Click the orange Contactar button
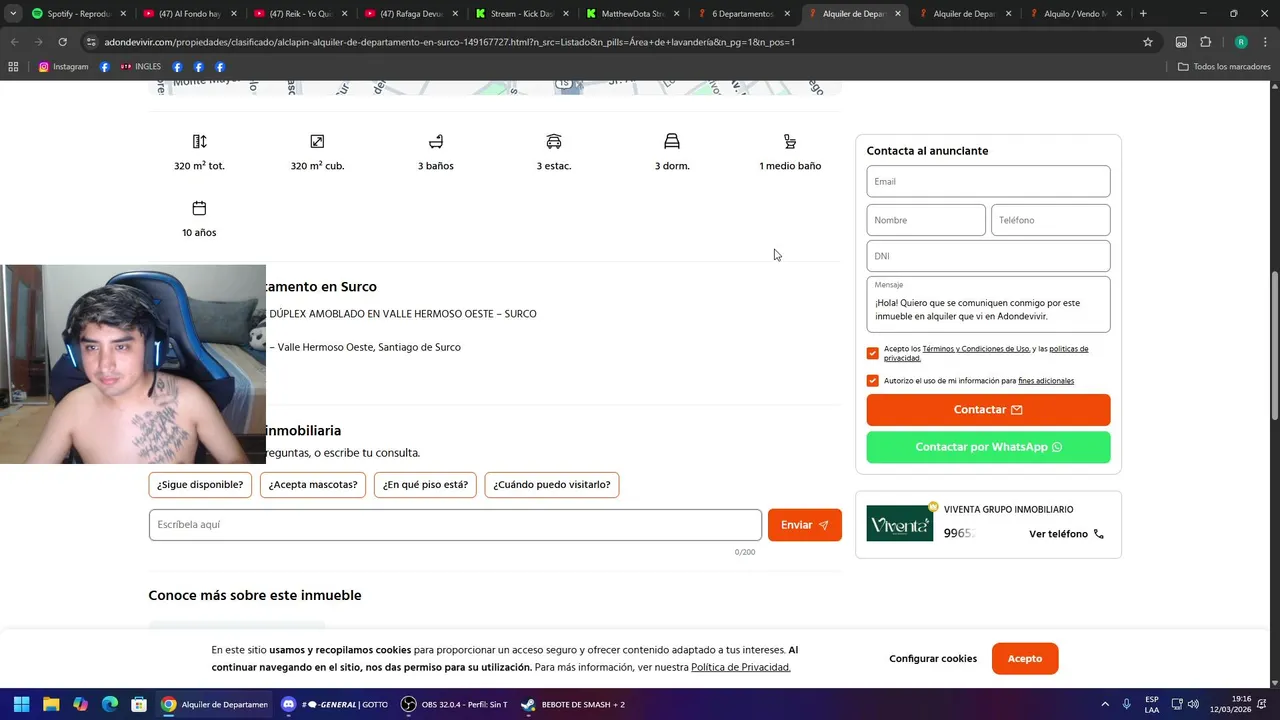 tap(988, 410)
